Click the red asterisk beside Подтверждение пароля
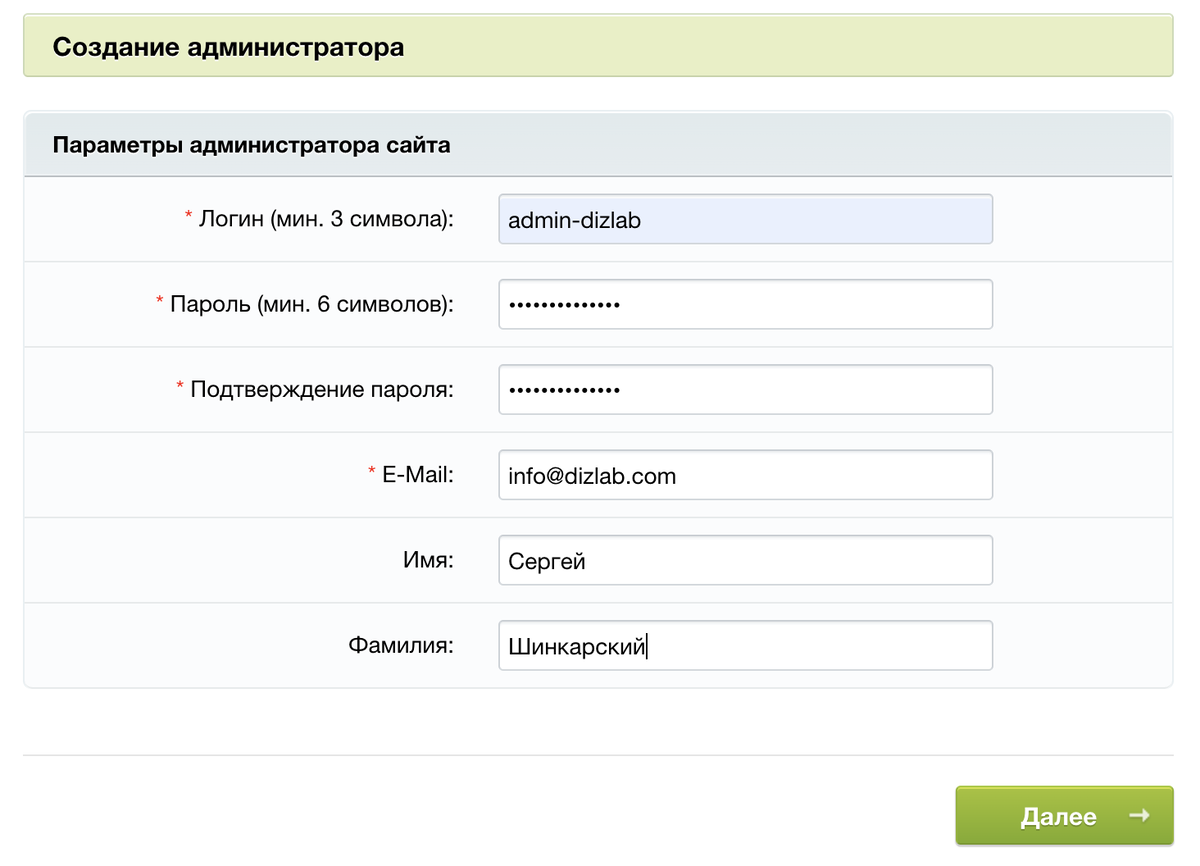The height and width of the screenshot is (866, 1200). (180, 386)
